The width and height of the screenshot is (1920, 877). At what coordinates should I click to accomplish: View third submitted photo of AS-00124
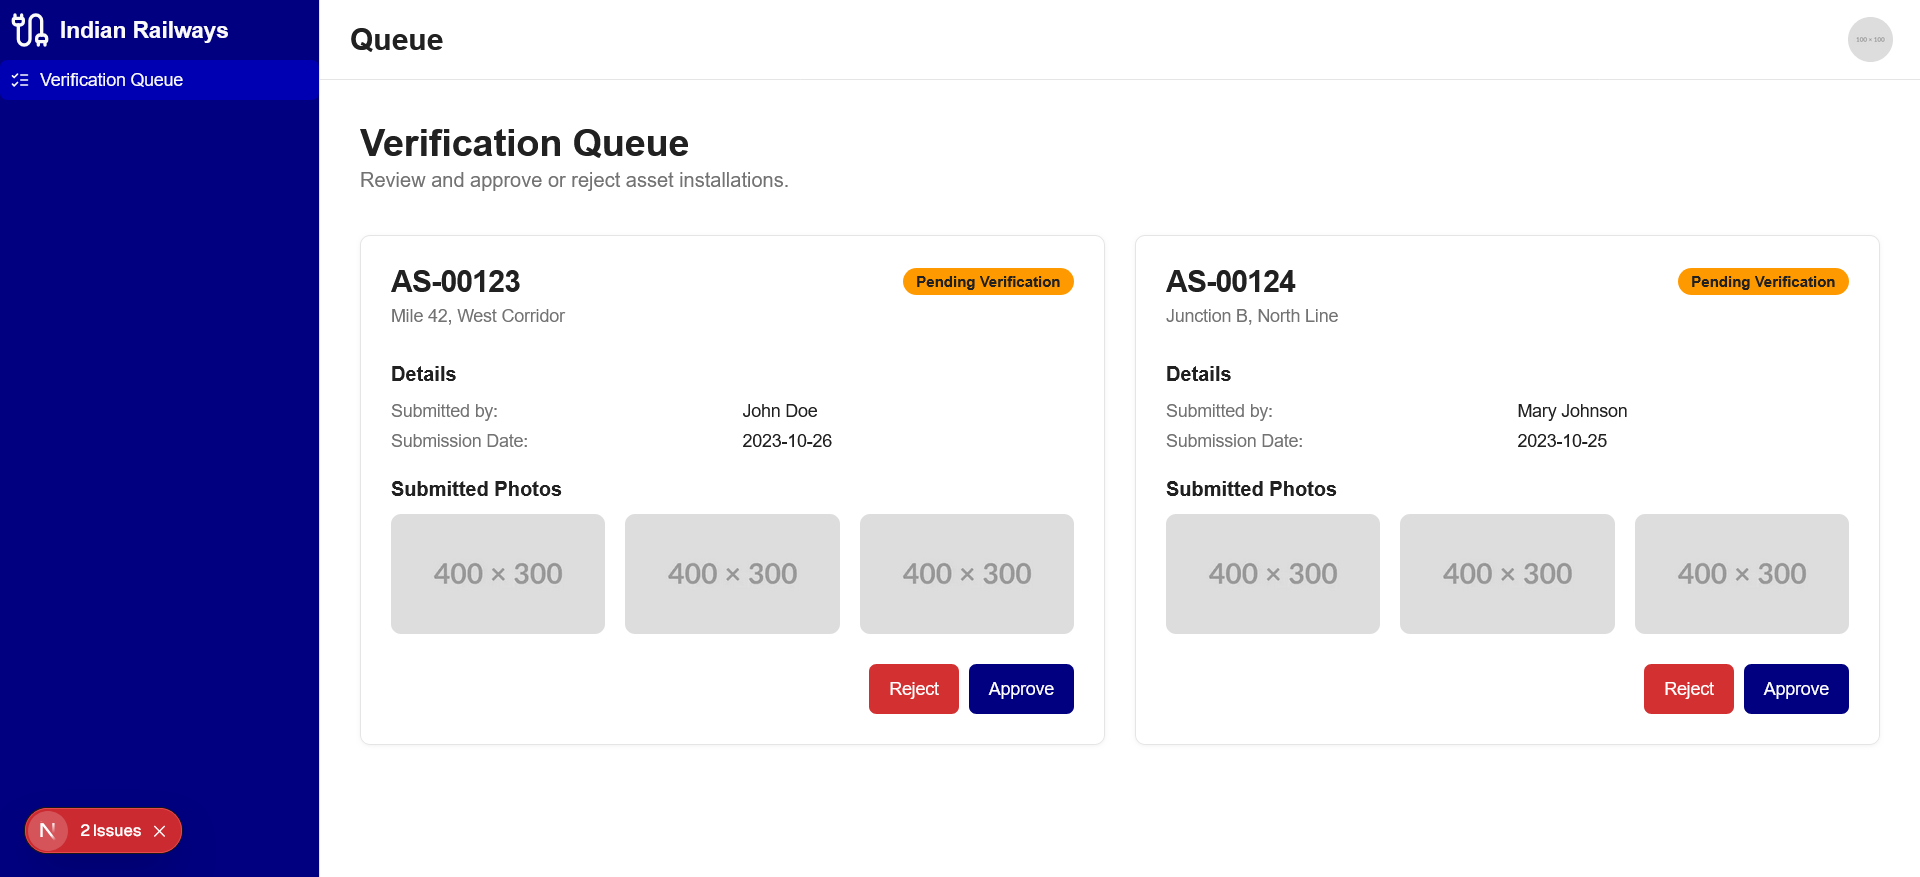coord(1741,574)
